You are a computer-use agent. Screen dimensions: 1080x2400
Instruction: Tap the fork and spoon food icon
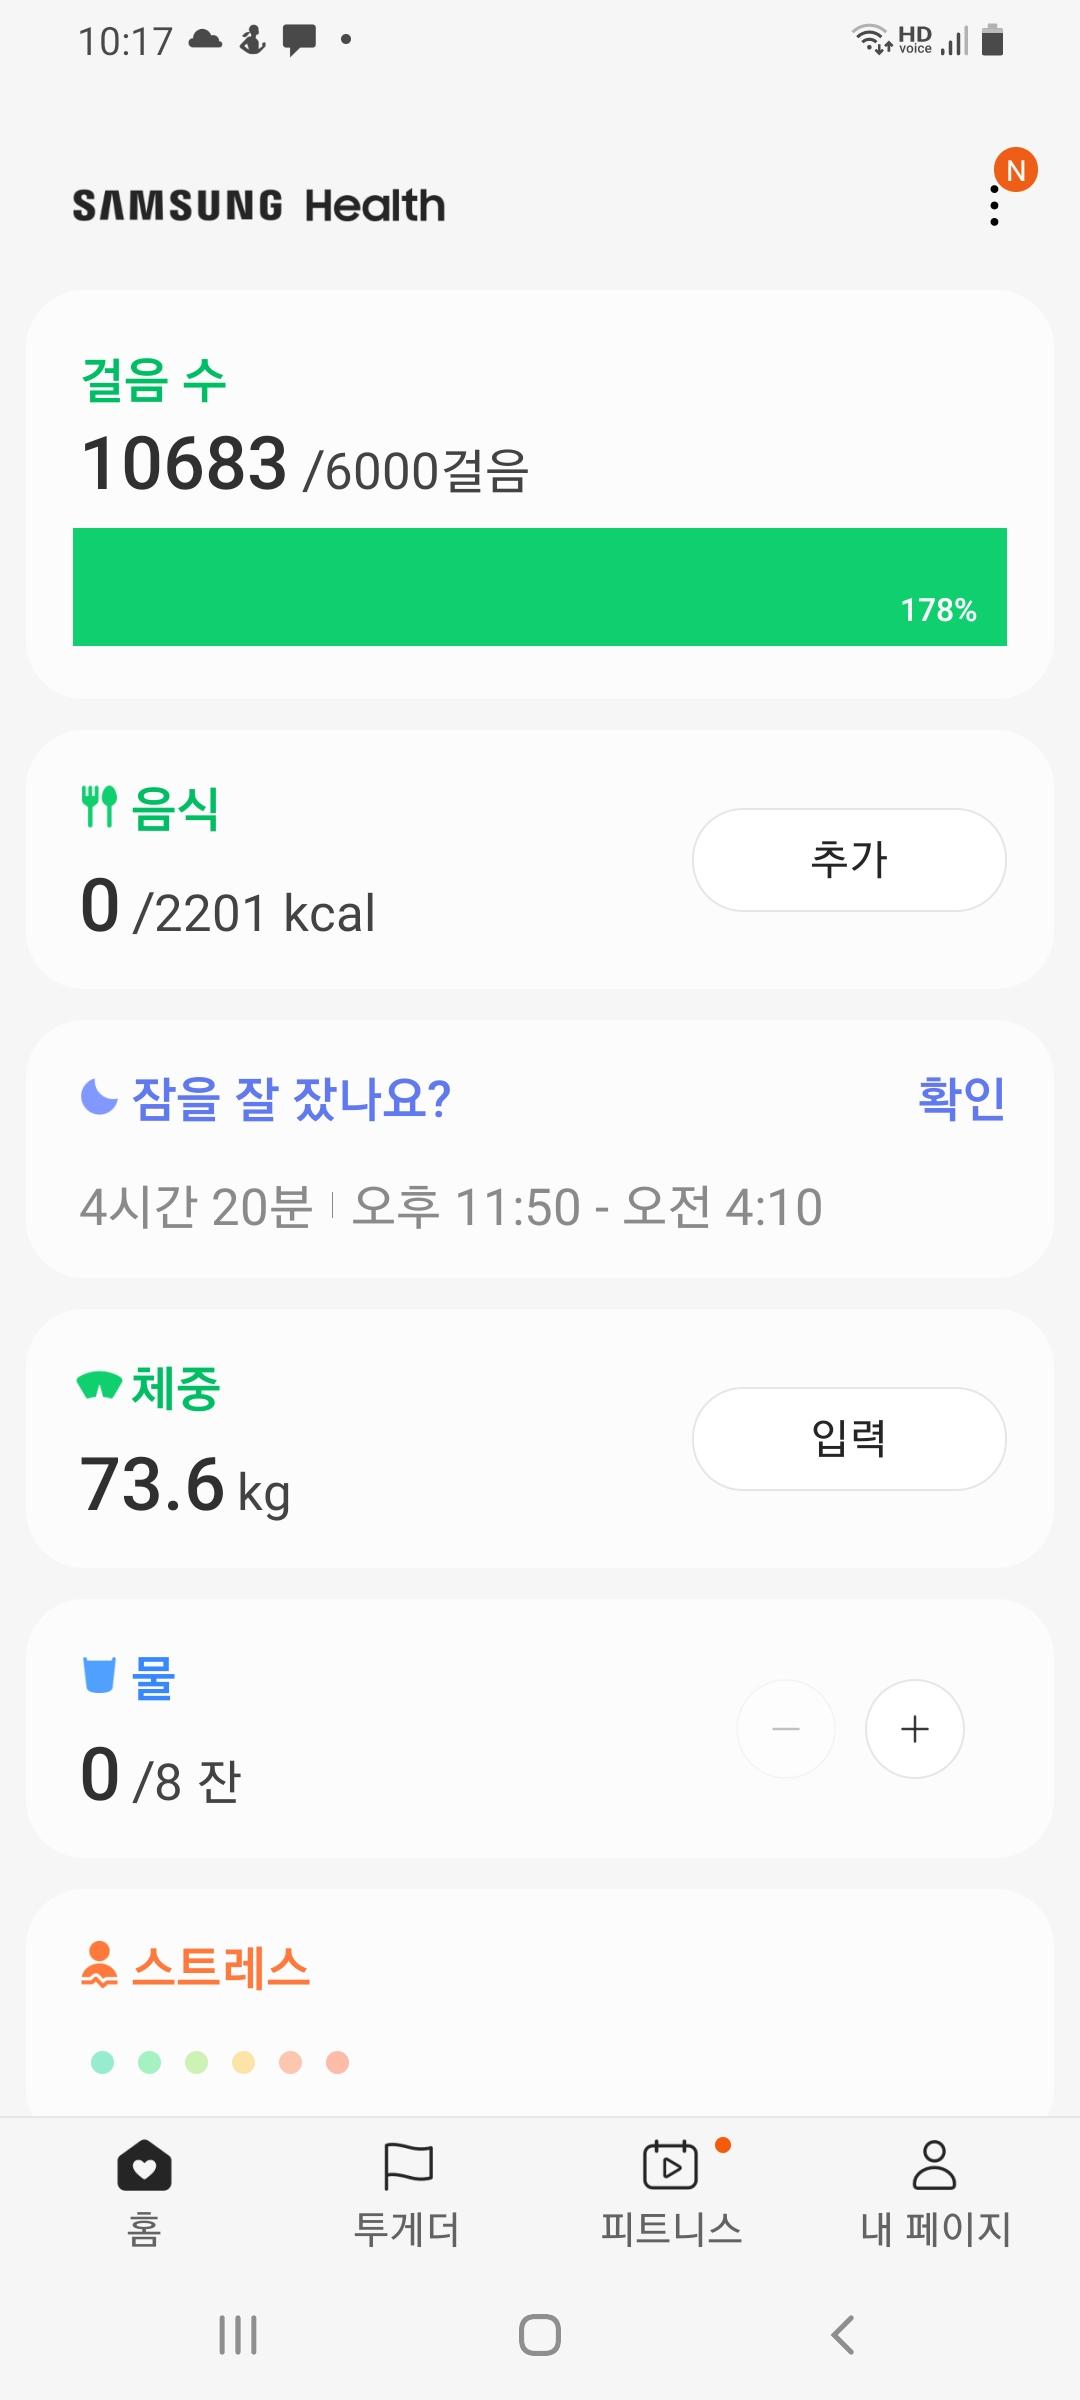click(x=99, y=806)
